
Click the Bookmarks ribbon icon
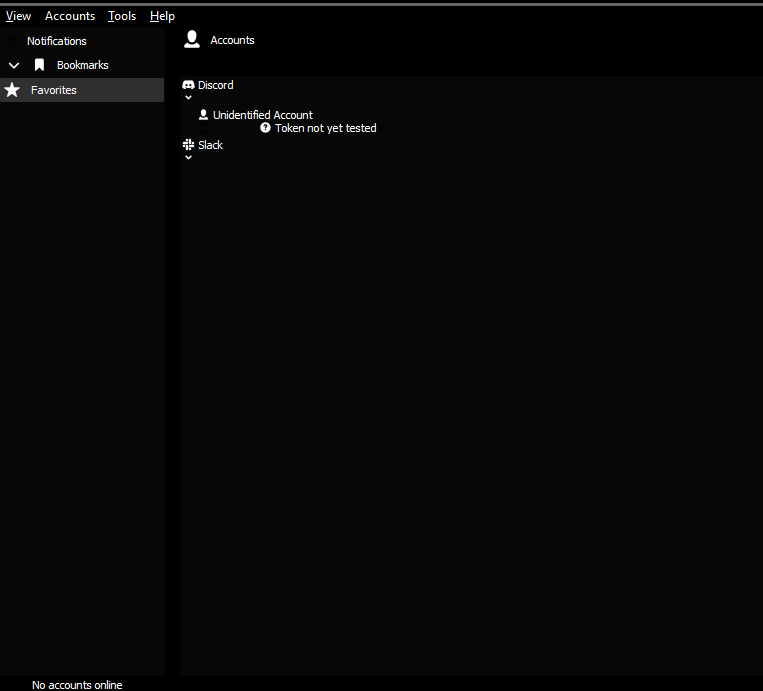pos(39,65)
